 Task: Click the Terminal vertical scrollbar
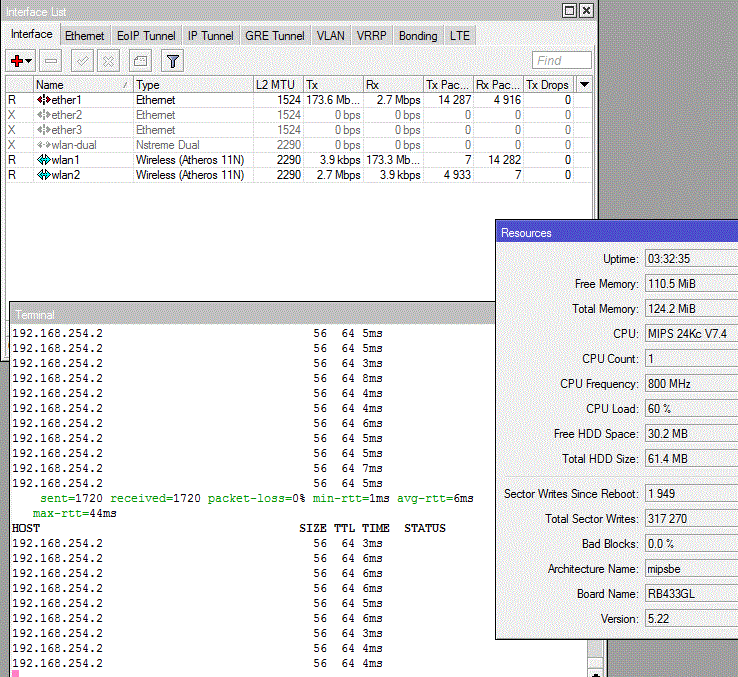pos(595,659)
